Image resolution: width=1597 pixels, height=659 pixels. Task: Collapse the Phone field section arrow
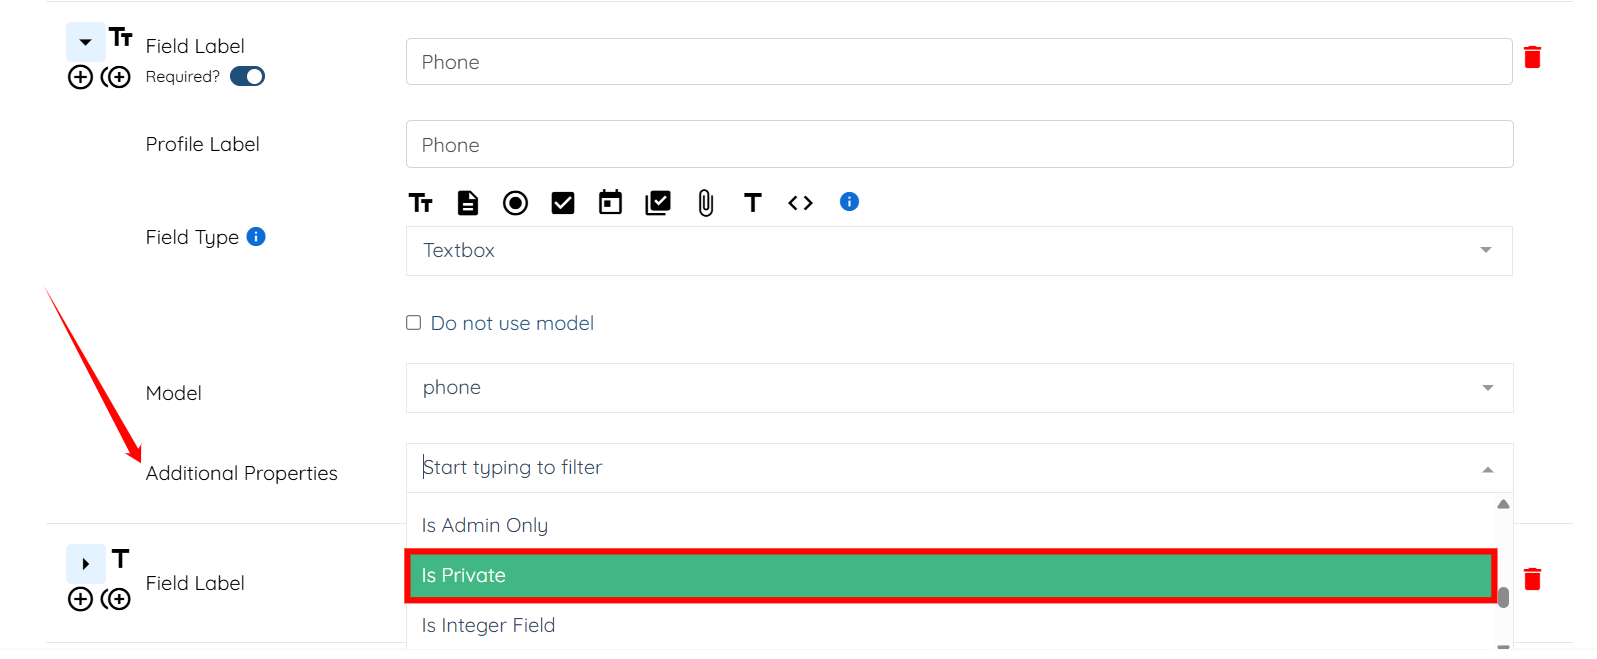click(86, 42)
